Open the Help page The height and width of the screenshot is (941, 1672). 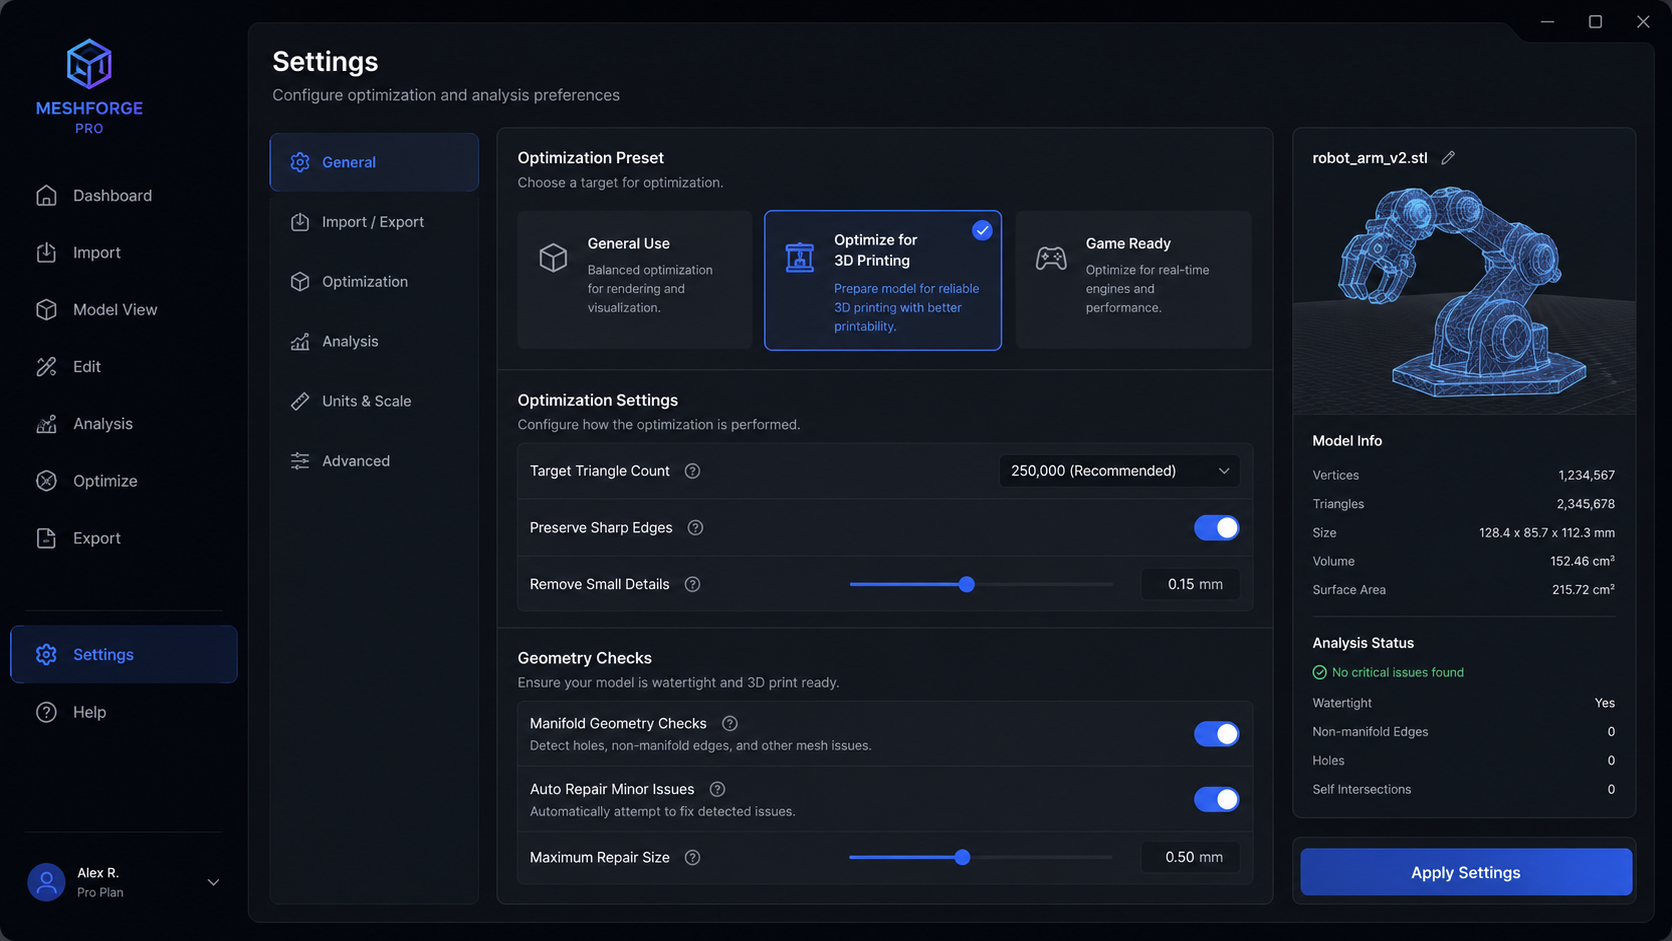[124, 712]
